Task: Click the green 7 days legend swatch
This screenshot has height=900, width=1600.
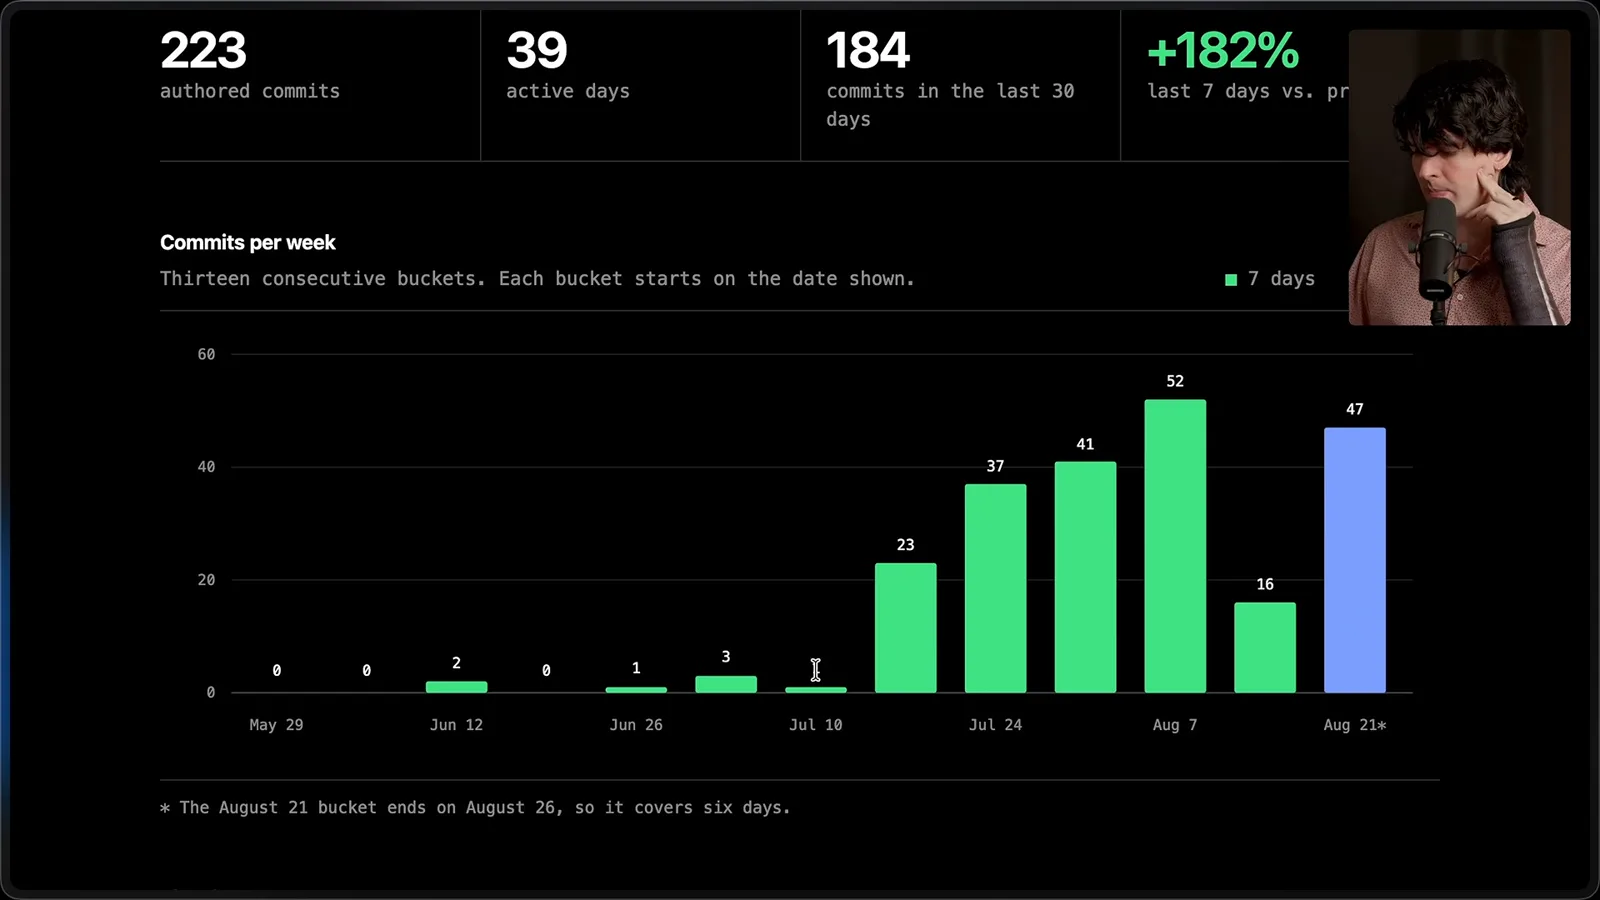Action: 1231,280
